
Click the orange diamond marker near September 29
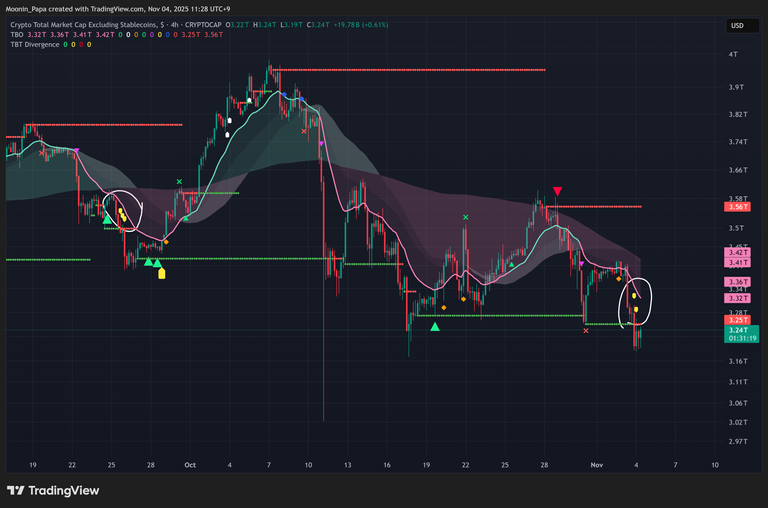pos(166,242)
